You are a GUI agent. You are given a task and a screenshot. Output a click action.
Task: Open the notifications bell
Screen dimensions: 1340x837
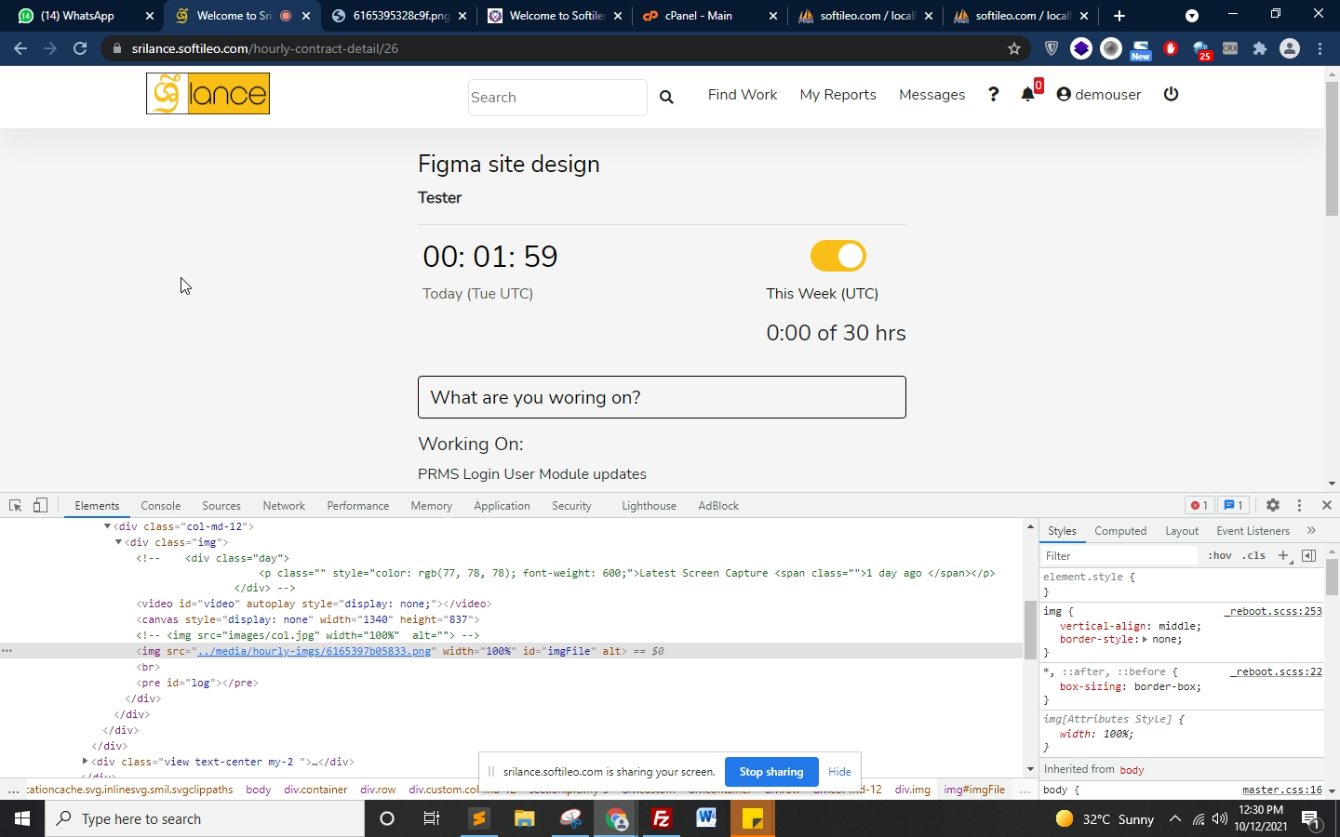pos(1027,94)
